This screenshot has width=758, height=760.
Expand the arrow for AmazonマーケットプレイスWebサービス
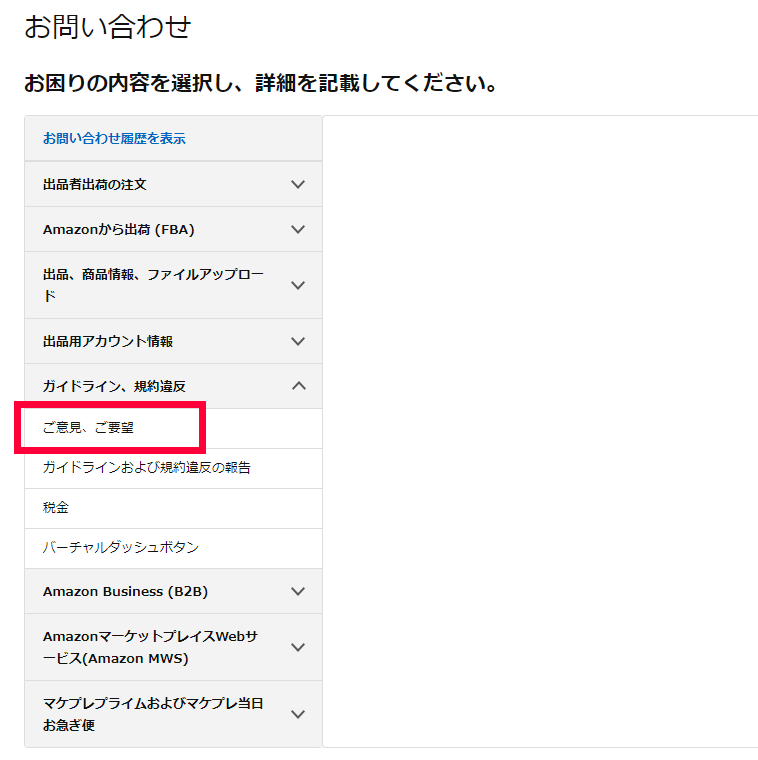(297, 647)
